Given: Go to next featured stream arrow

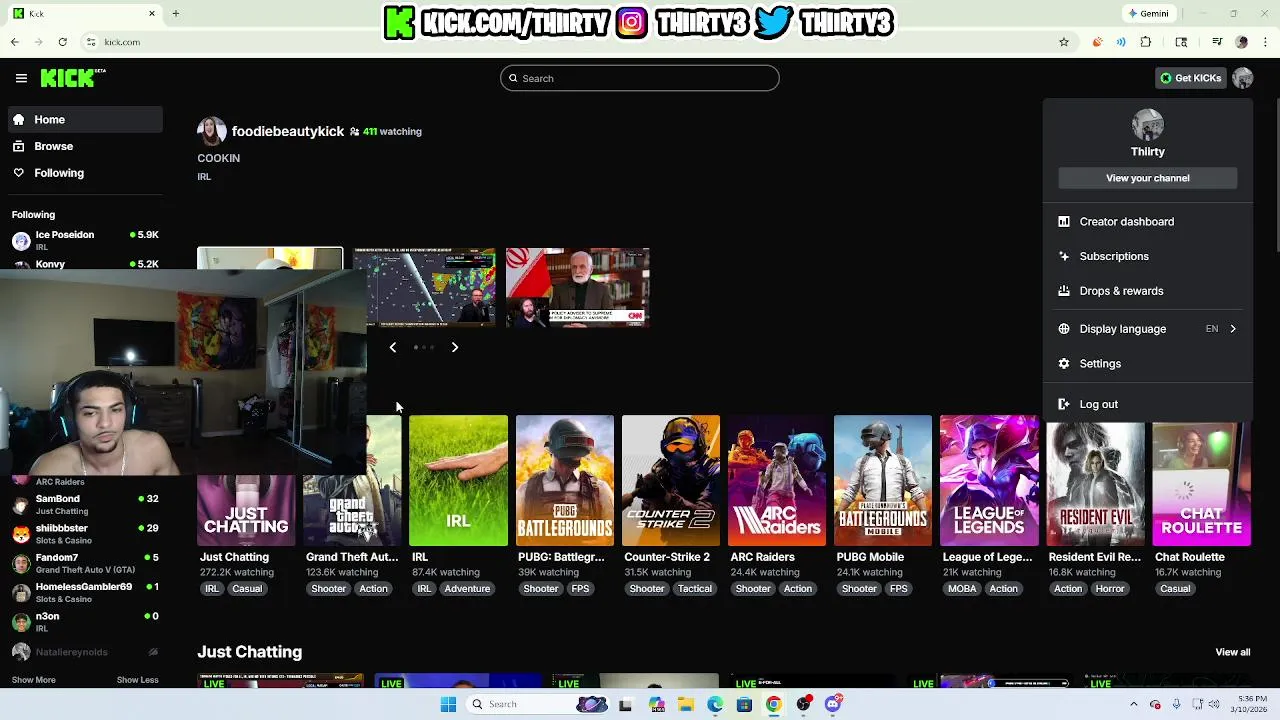Looking at the screenshot, I should point(455,347).
